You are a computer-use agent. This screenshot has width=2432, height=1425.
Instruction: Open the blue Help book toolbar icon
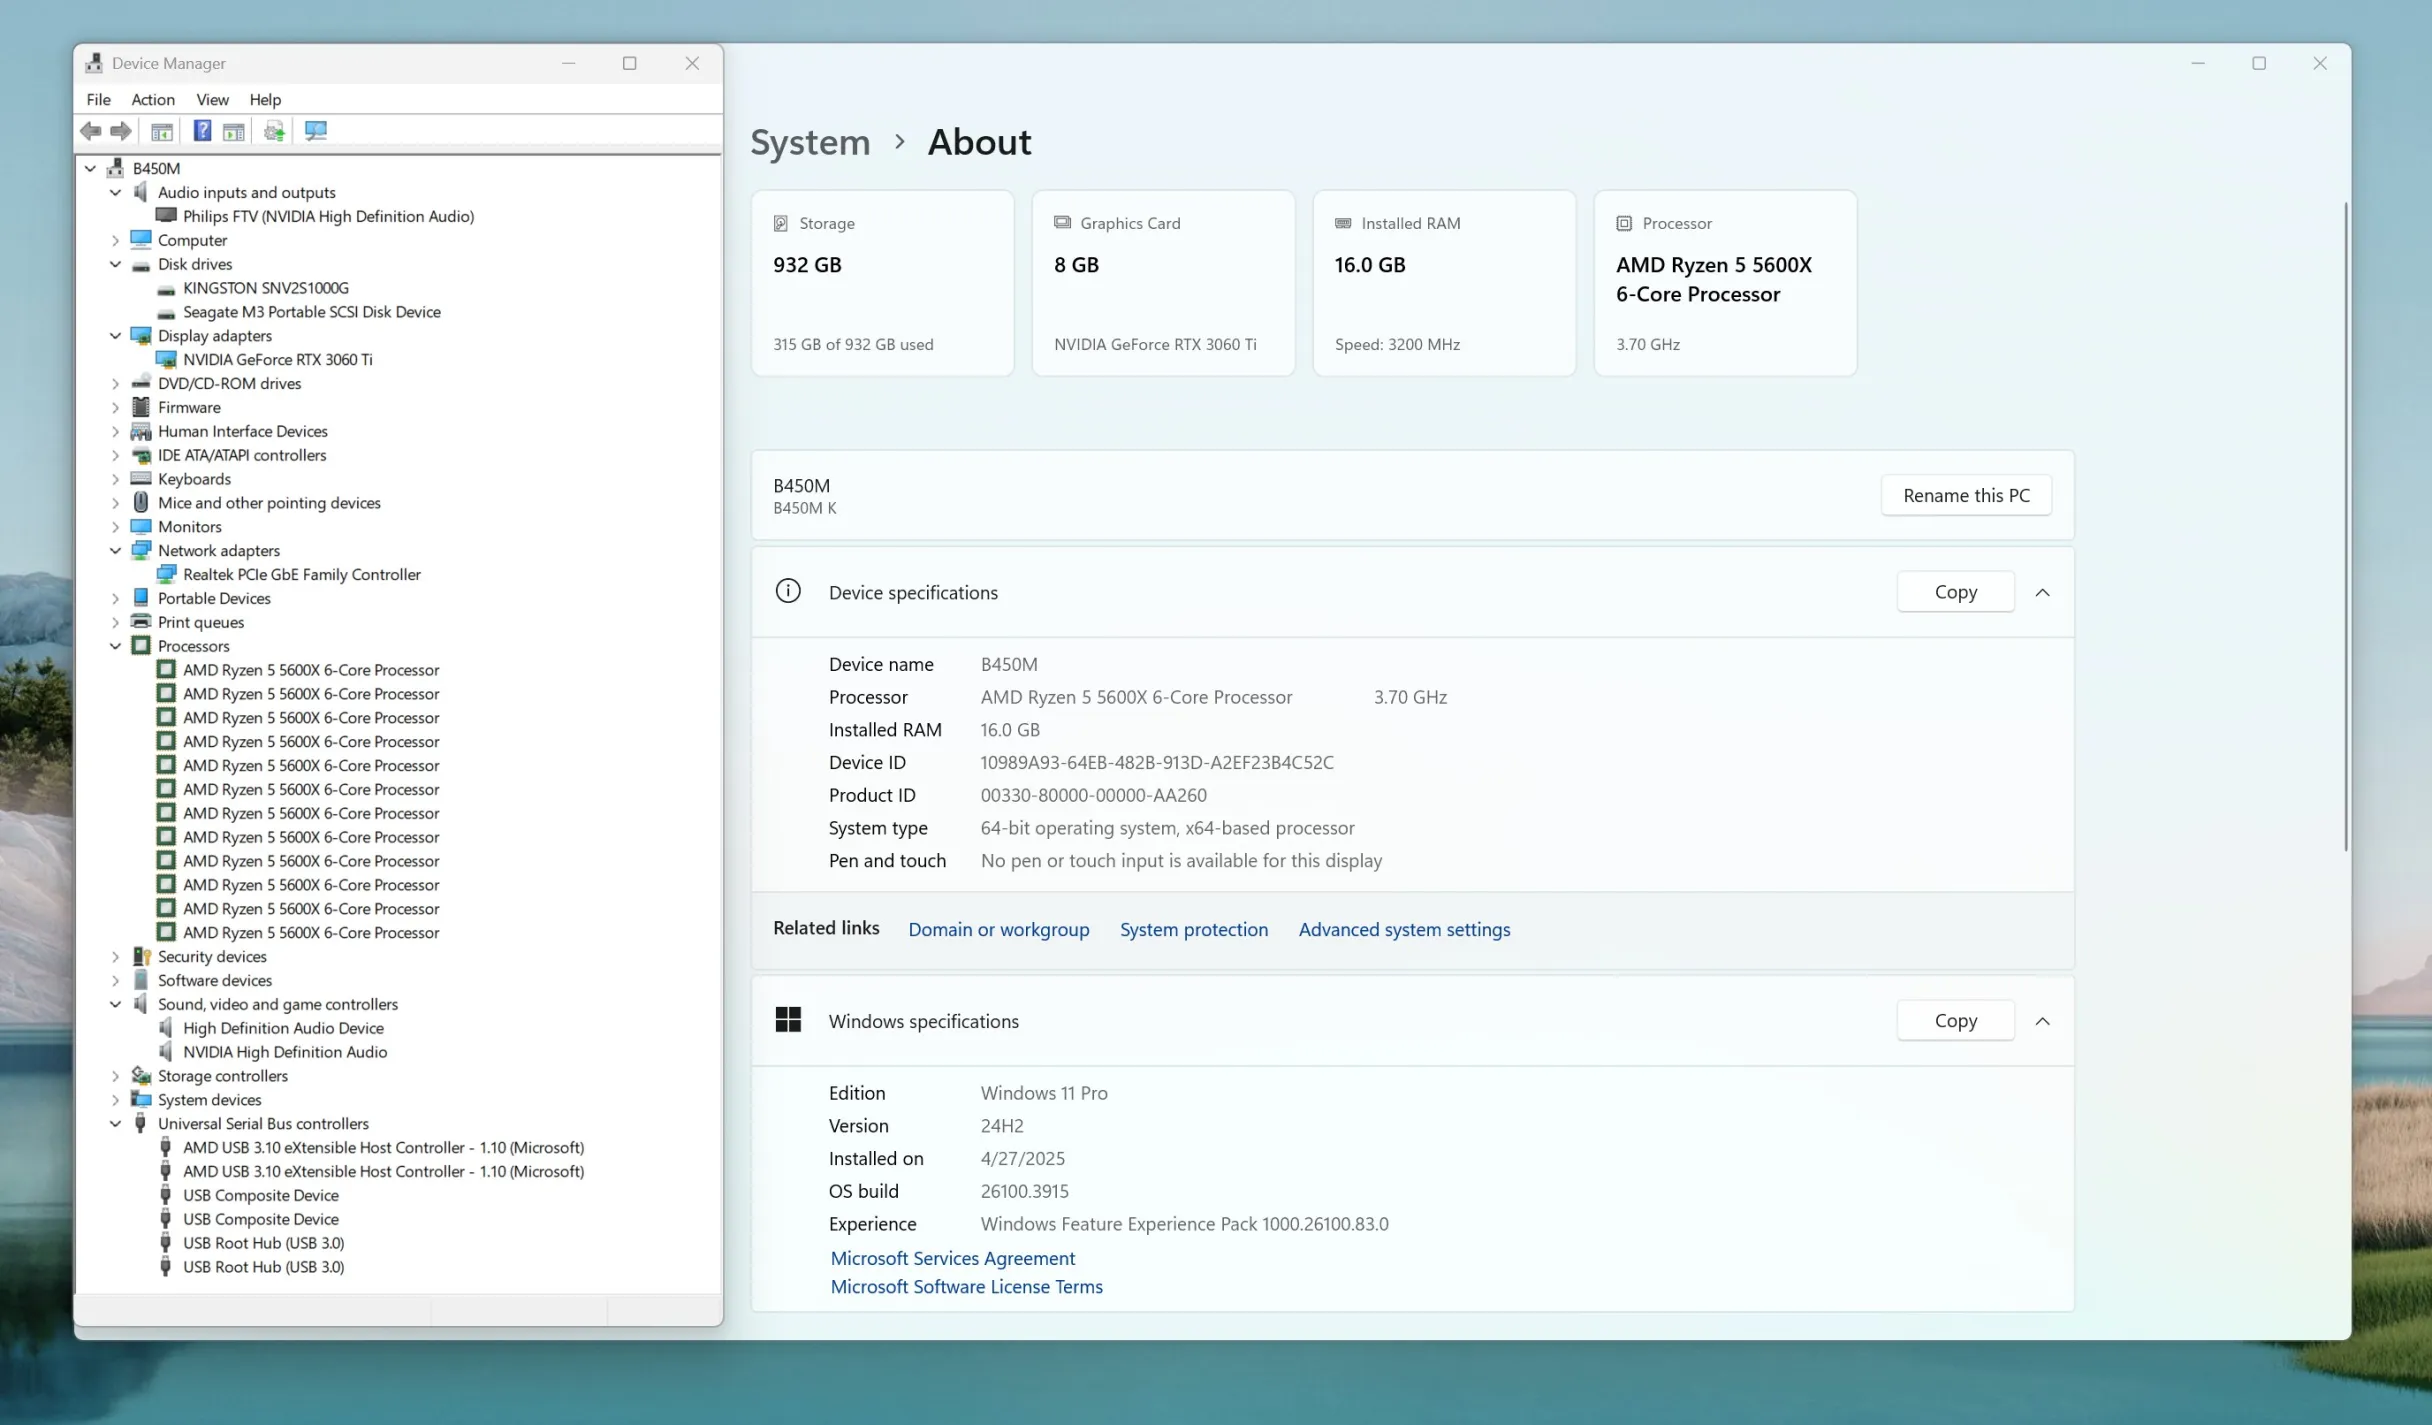[202, 131]
